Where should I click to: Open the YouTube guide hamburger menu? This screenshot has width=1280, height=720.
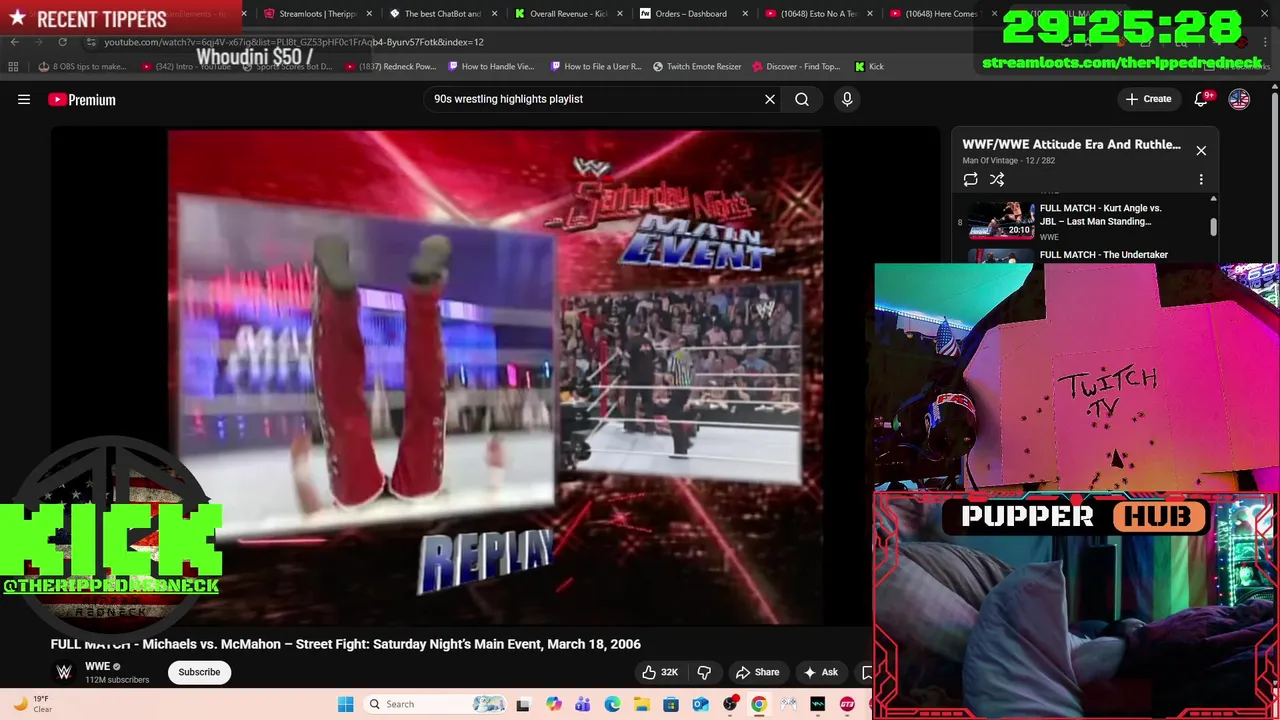click(24, 99)
